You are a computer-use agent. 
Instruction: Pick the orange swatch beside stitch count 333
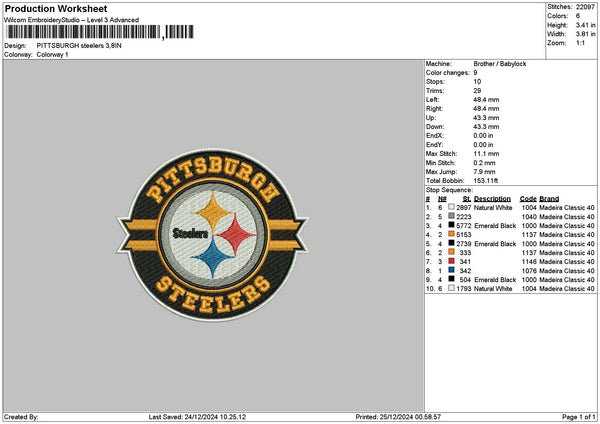[x=452, y=252]
